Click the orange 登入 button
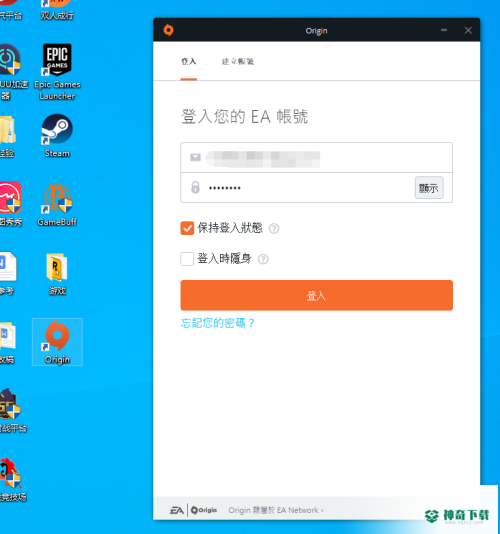This screenshot has width=500, height=534. pos(316,295)
